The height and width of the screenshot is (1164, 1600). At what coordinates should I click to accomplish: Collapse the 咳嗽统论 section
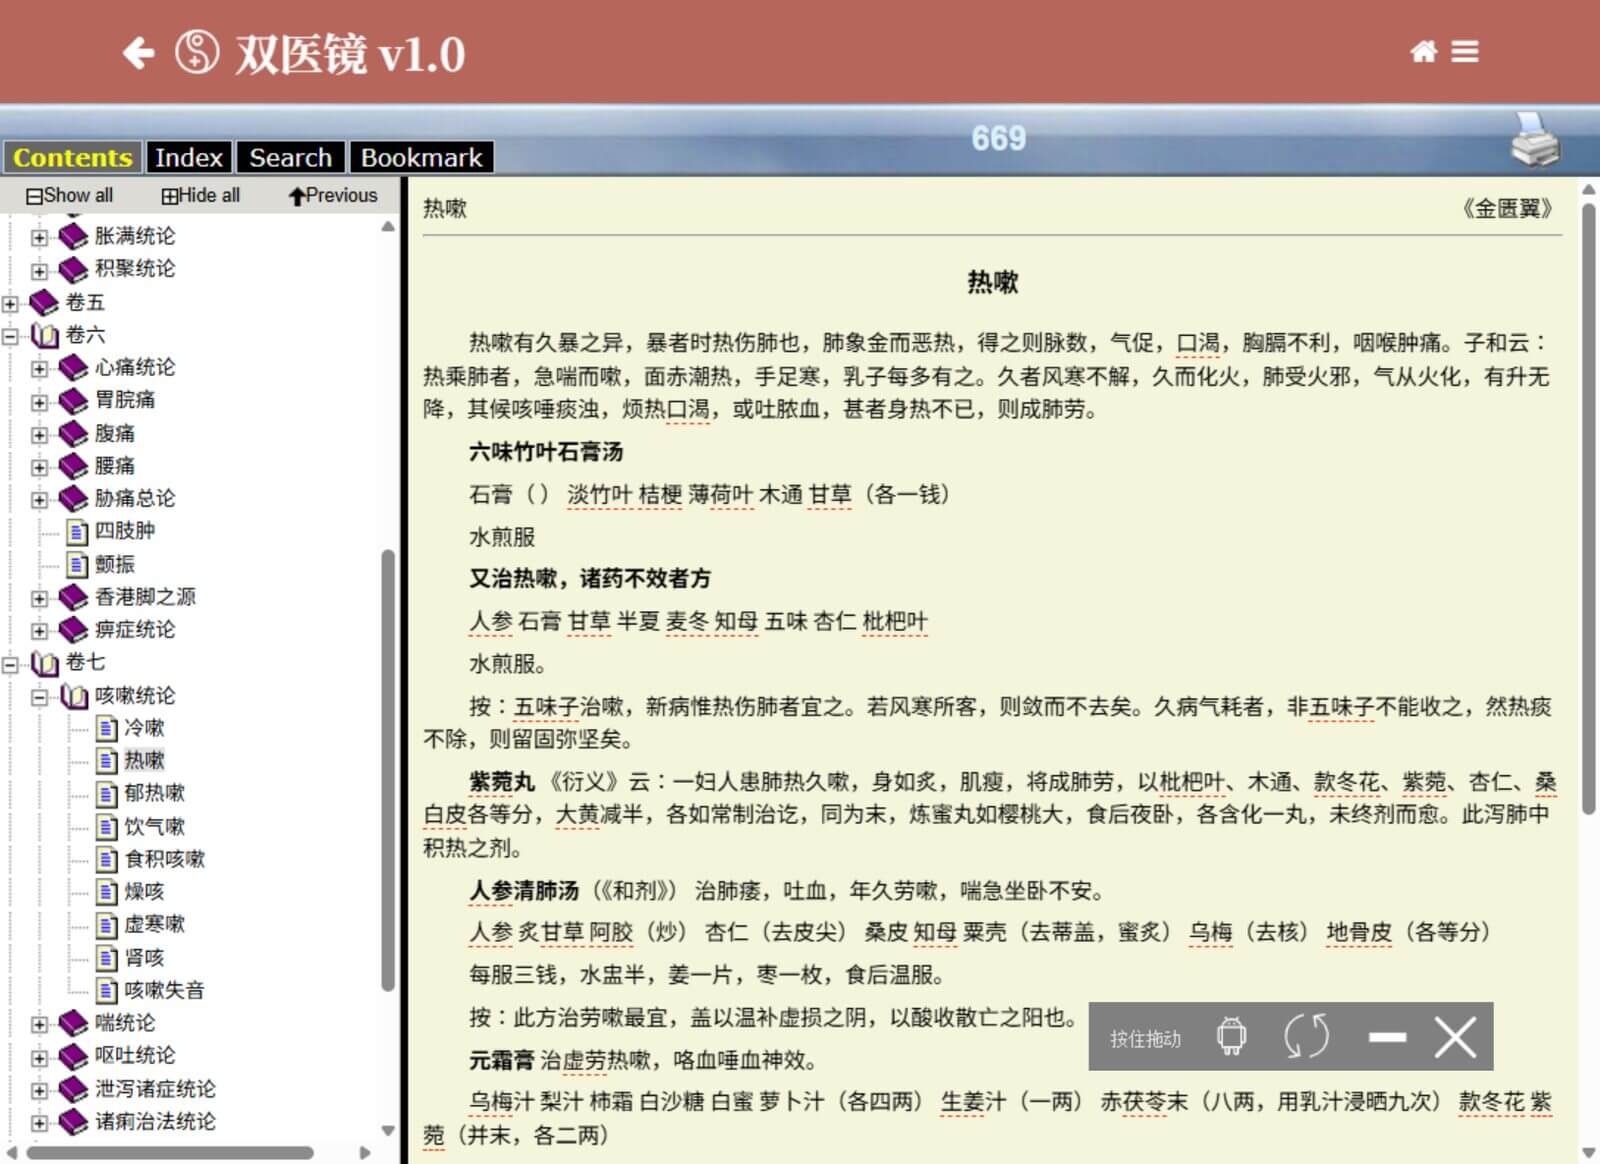click(x=40, y=697)
